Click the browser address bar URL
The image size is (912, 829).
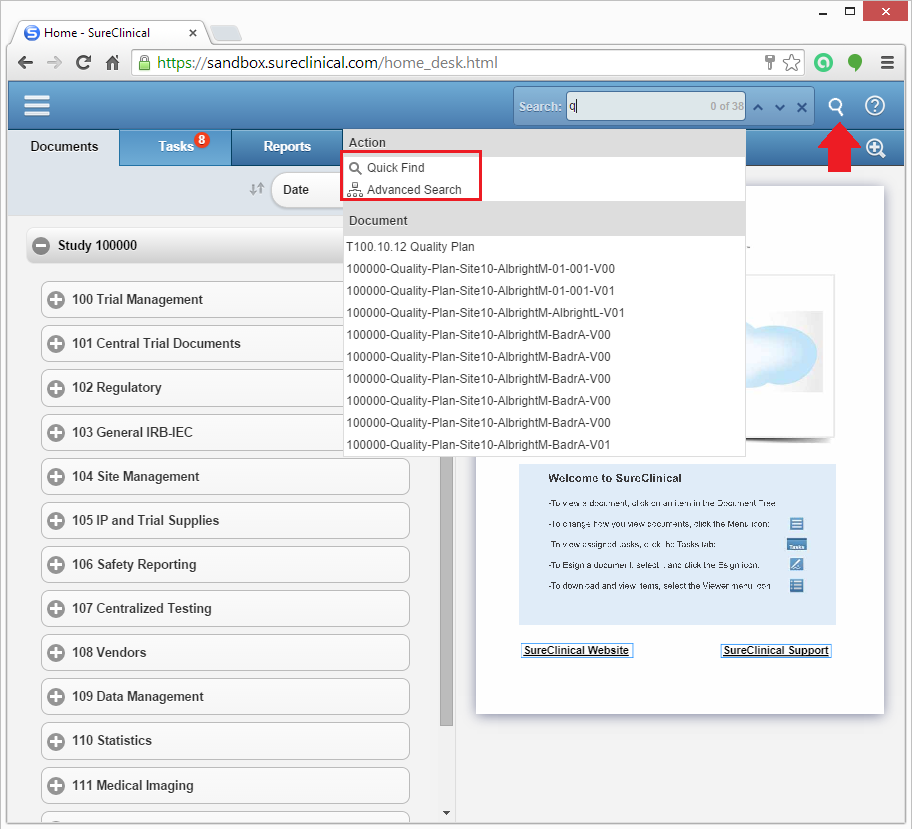tap(327, 63)
